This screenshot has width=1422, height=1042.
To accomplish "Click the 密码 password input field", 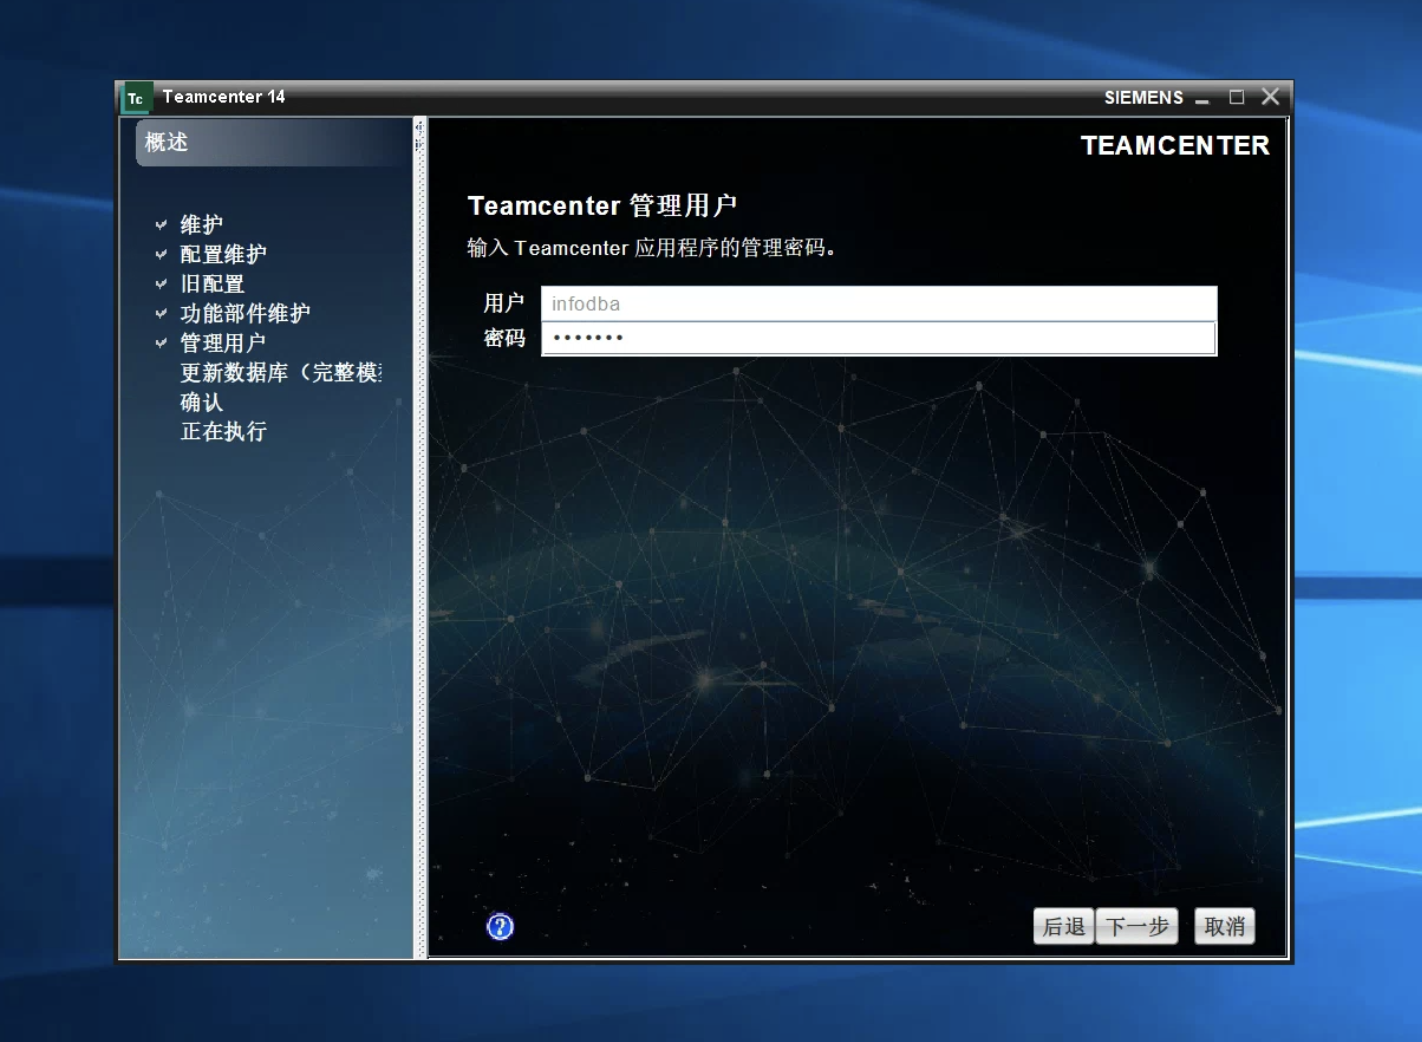I will [x=879, y=338].
